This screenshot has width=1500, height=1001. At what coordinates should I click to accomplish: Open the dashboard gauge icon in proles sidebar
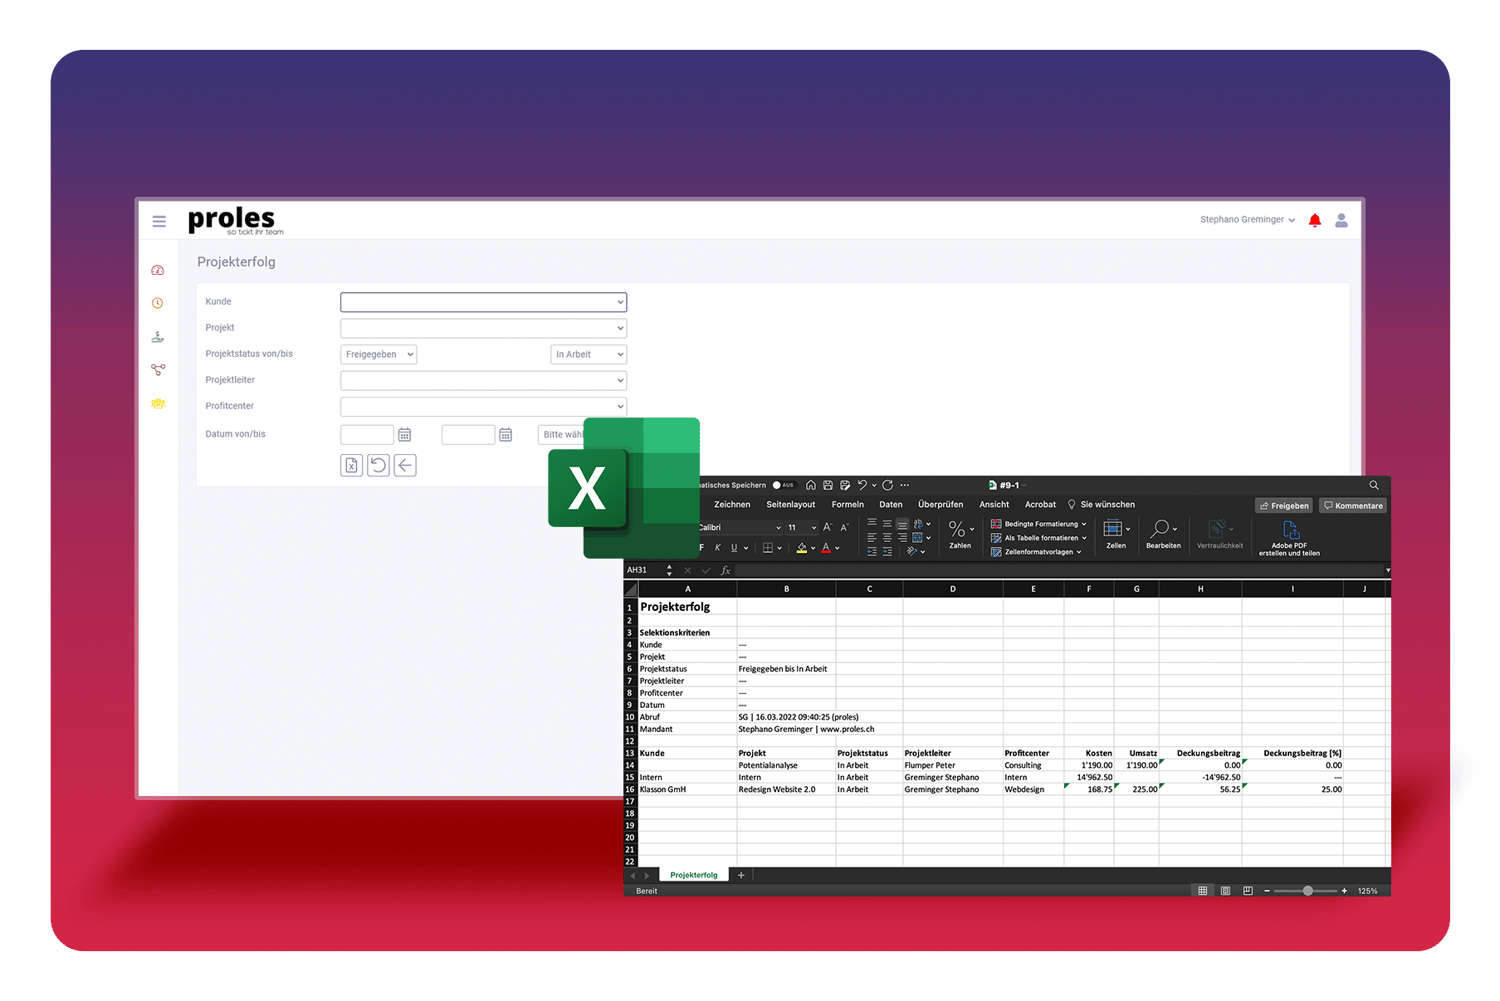(x=158, y=270)
